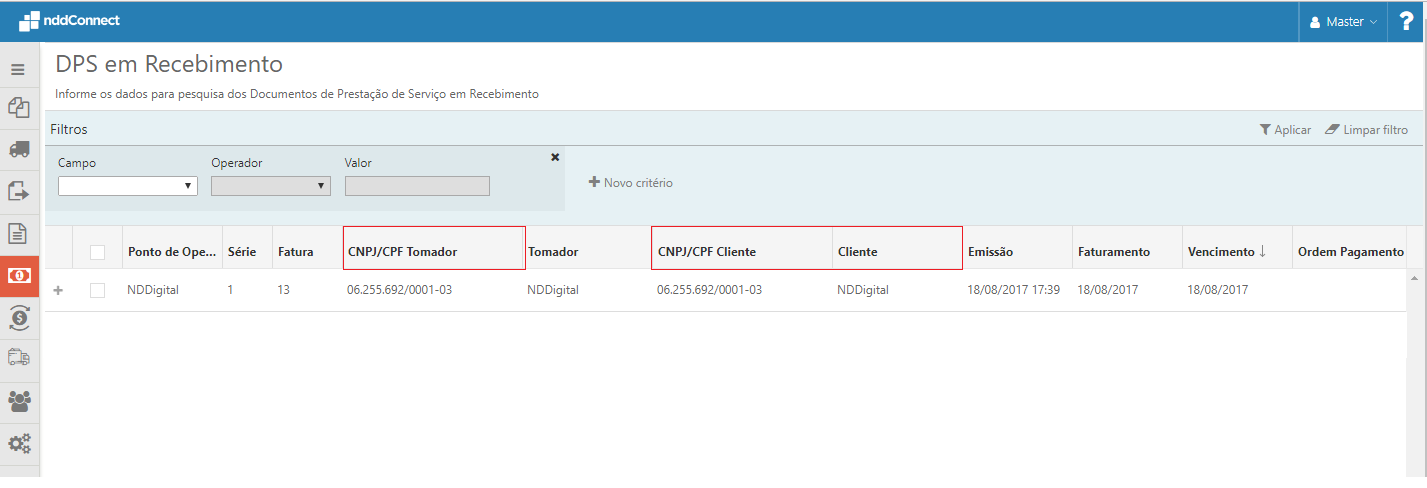The height and width of the screenshot is (488, 1427).
Task: Open the Master user menu
Action: pos(1342,21)
